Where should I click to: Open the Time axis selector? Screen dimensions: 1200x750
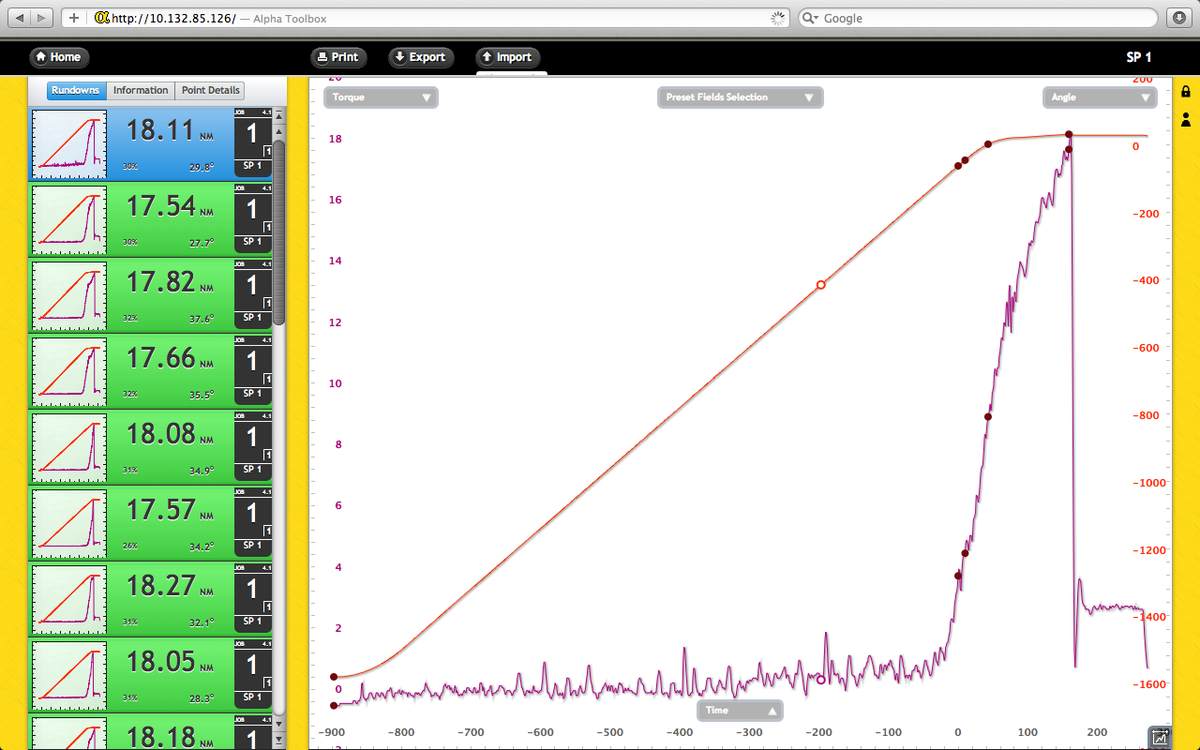tap(740, 710)
